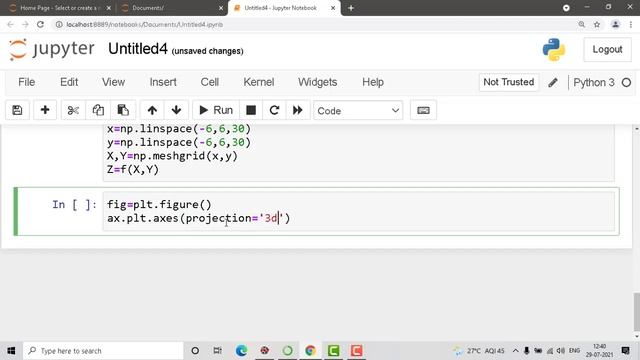Image resolution: width=640 pixels, height=360 pixels.
Task: Click the Not Trusted button
Action: click(x=509, y=82)
